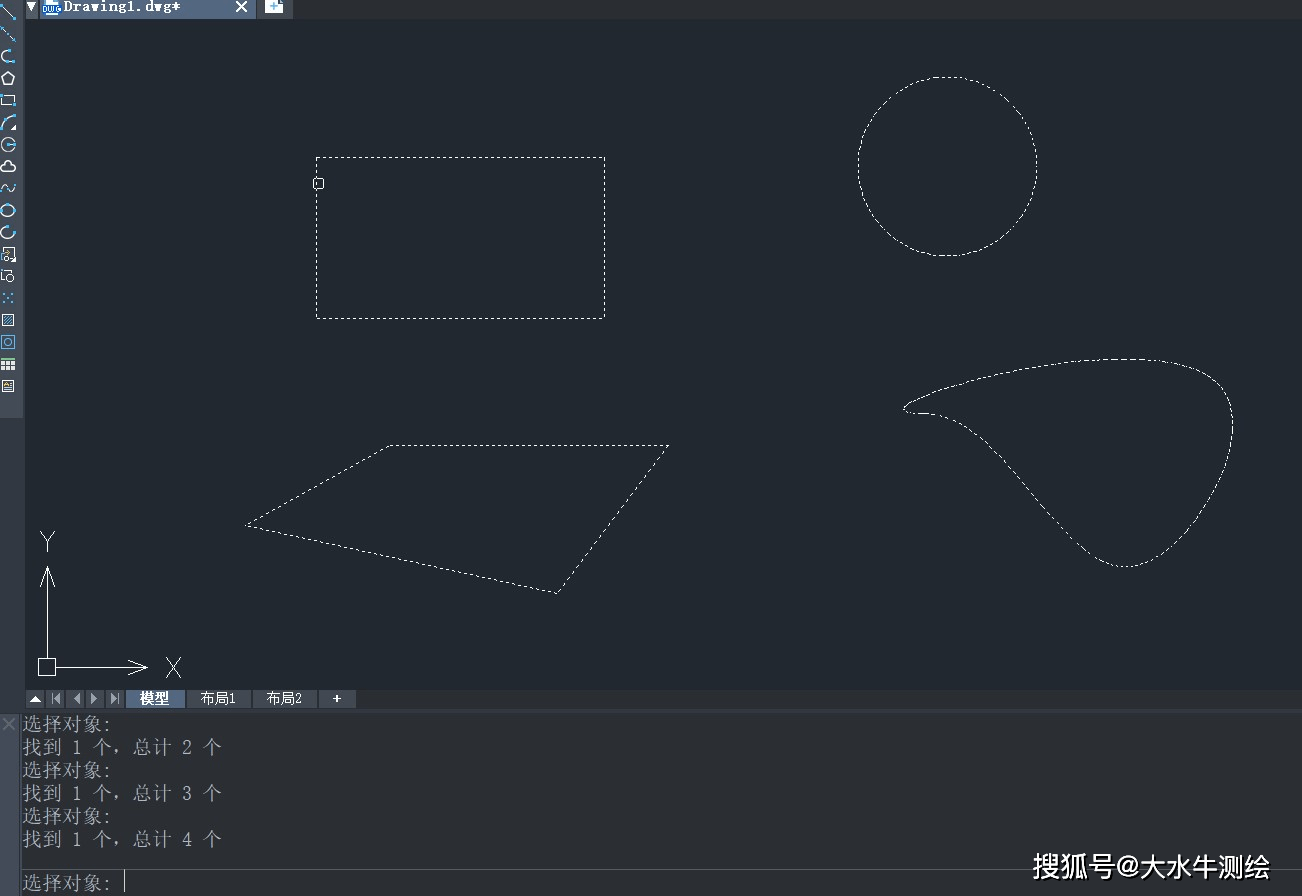The image size is (1302, 896).
Task: Switch to the 布局2 tab
Action: [284, 699]
